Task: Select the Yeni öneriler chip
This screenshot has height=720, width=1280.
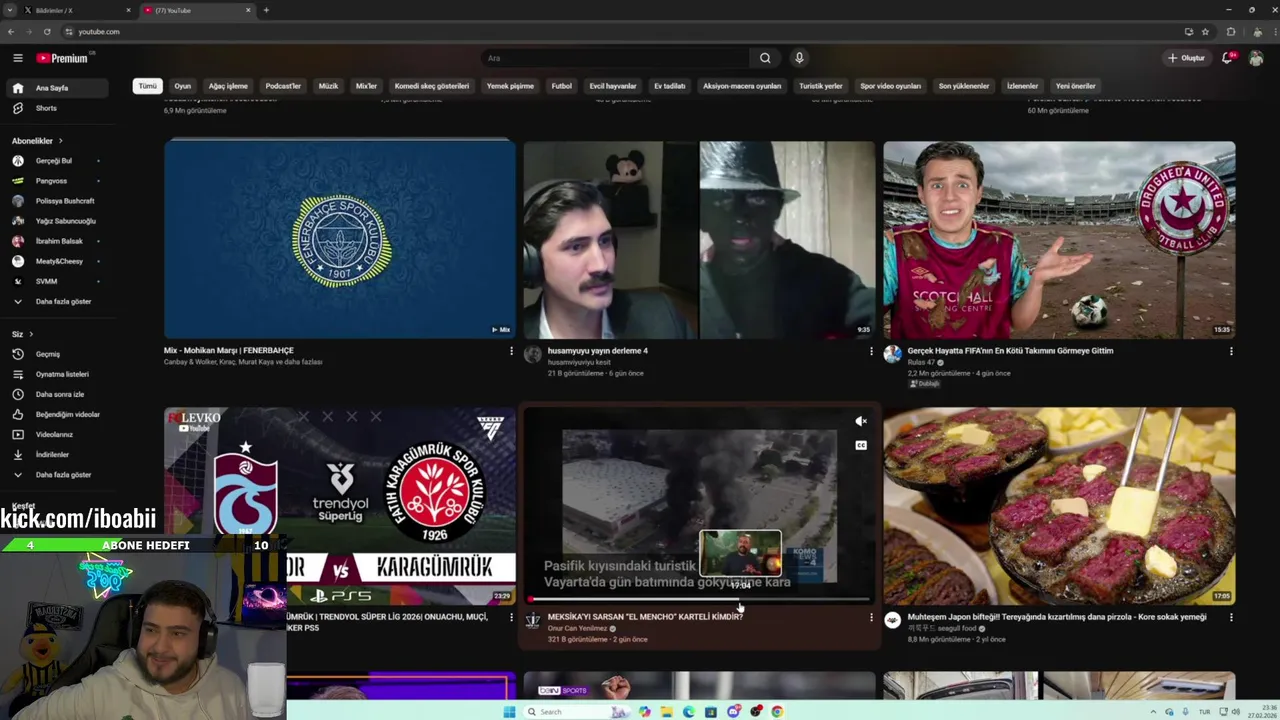Action: tap(1076, 86)
